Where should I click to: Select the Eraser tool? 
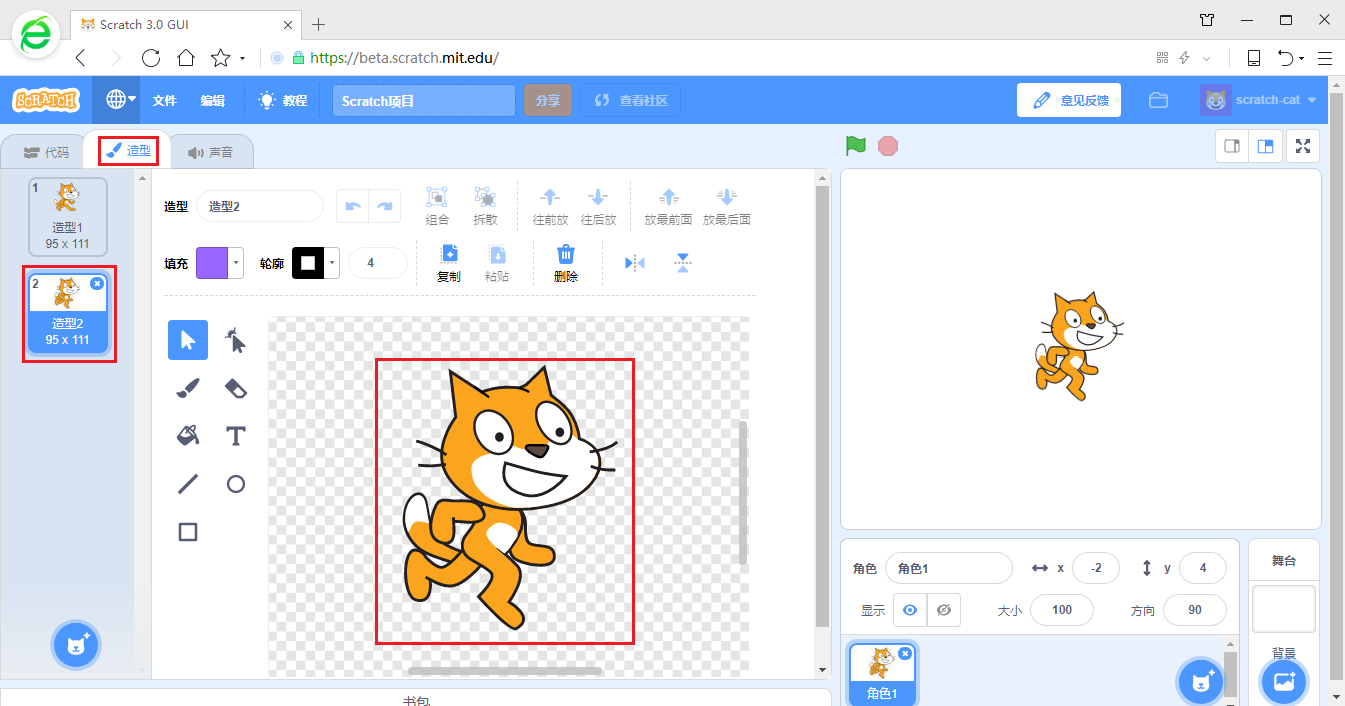coord(235,388)
